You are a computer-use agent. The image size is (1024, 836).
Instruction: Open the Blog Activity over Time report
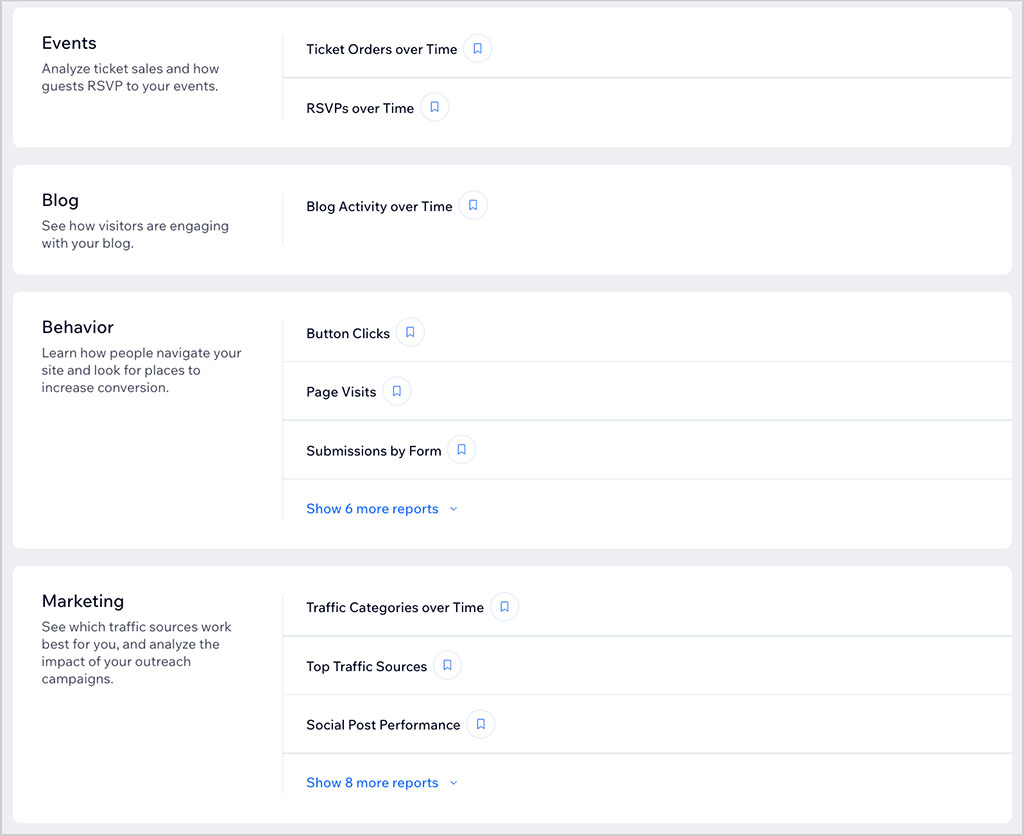point(379,206)
